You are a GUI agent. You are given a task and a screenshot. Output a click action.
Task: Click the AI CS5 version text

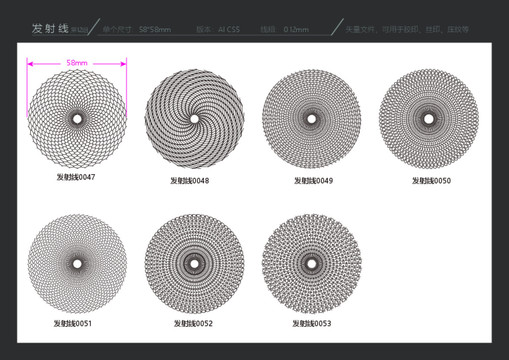(x=229, y=29)
